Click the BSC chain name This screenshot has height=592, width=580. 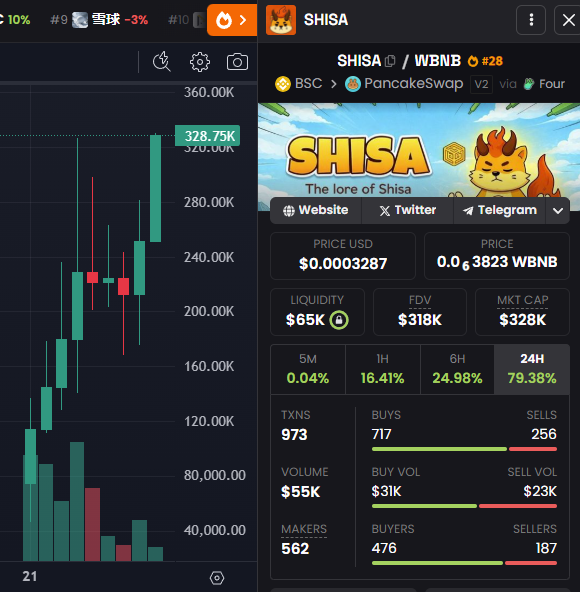pos(309,83)
